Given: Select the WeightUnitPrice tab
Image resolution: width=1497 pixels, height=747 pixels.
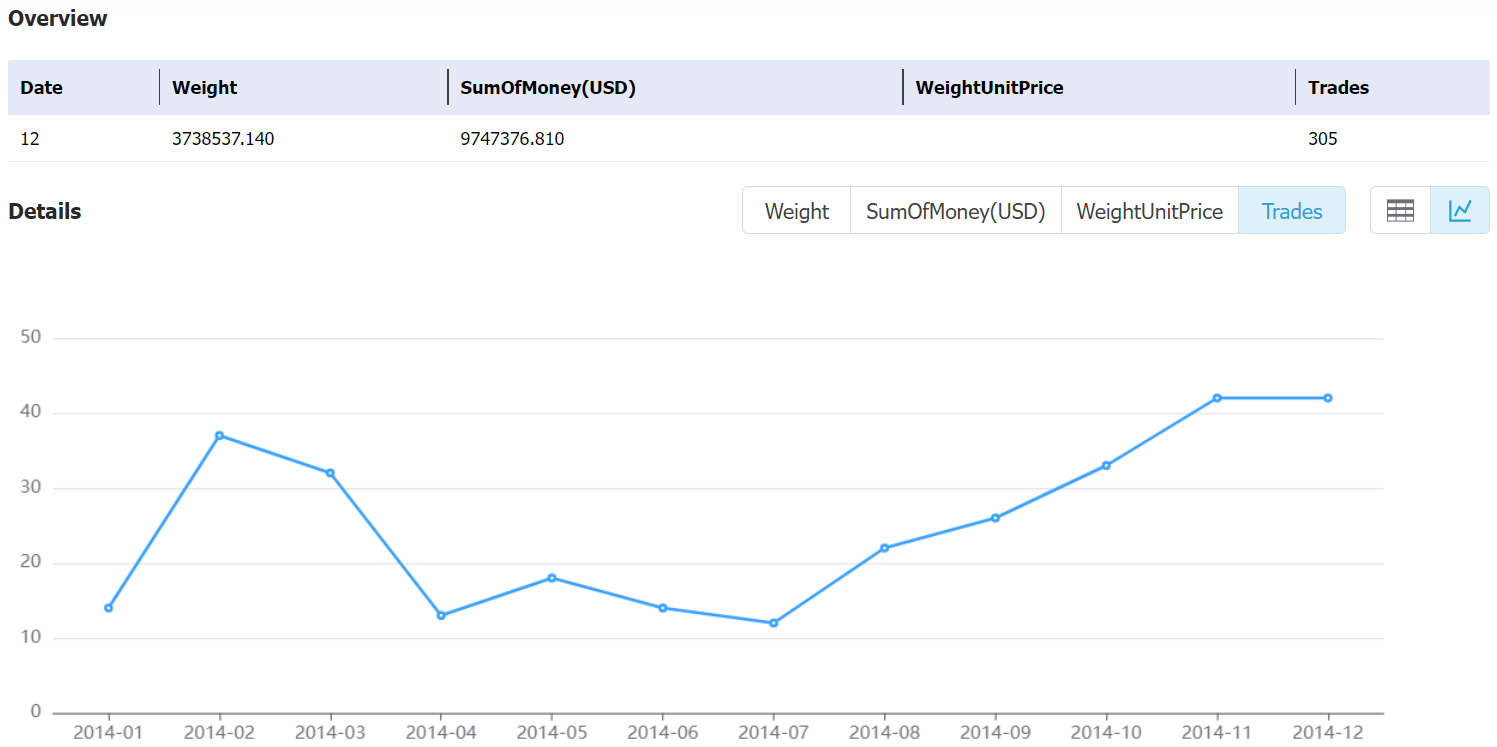Looking at the screenshot, I should [x=1149, y=211].
